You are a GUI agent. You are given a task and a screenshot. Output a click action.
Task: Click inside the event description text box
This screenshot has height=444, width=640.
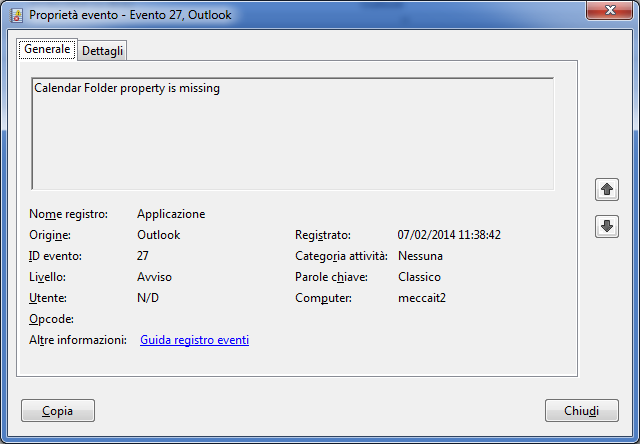293,133
